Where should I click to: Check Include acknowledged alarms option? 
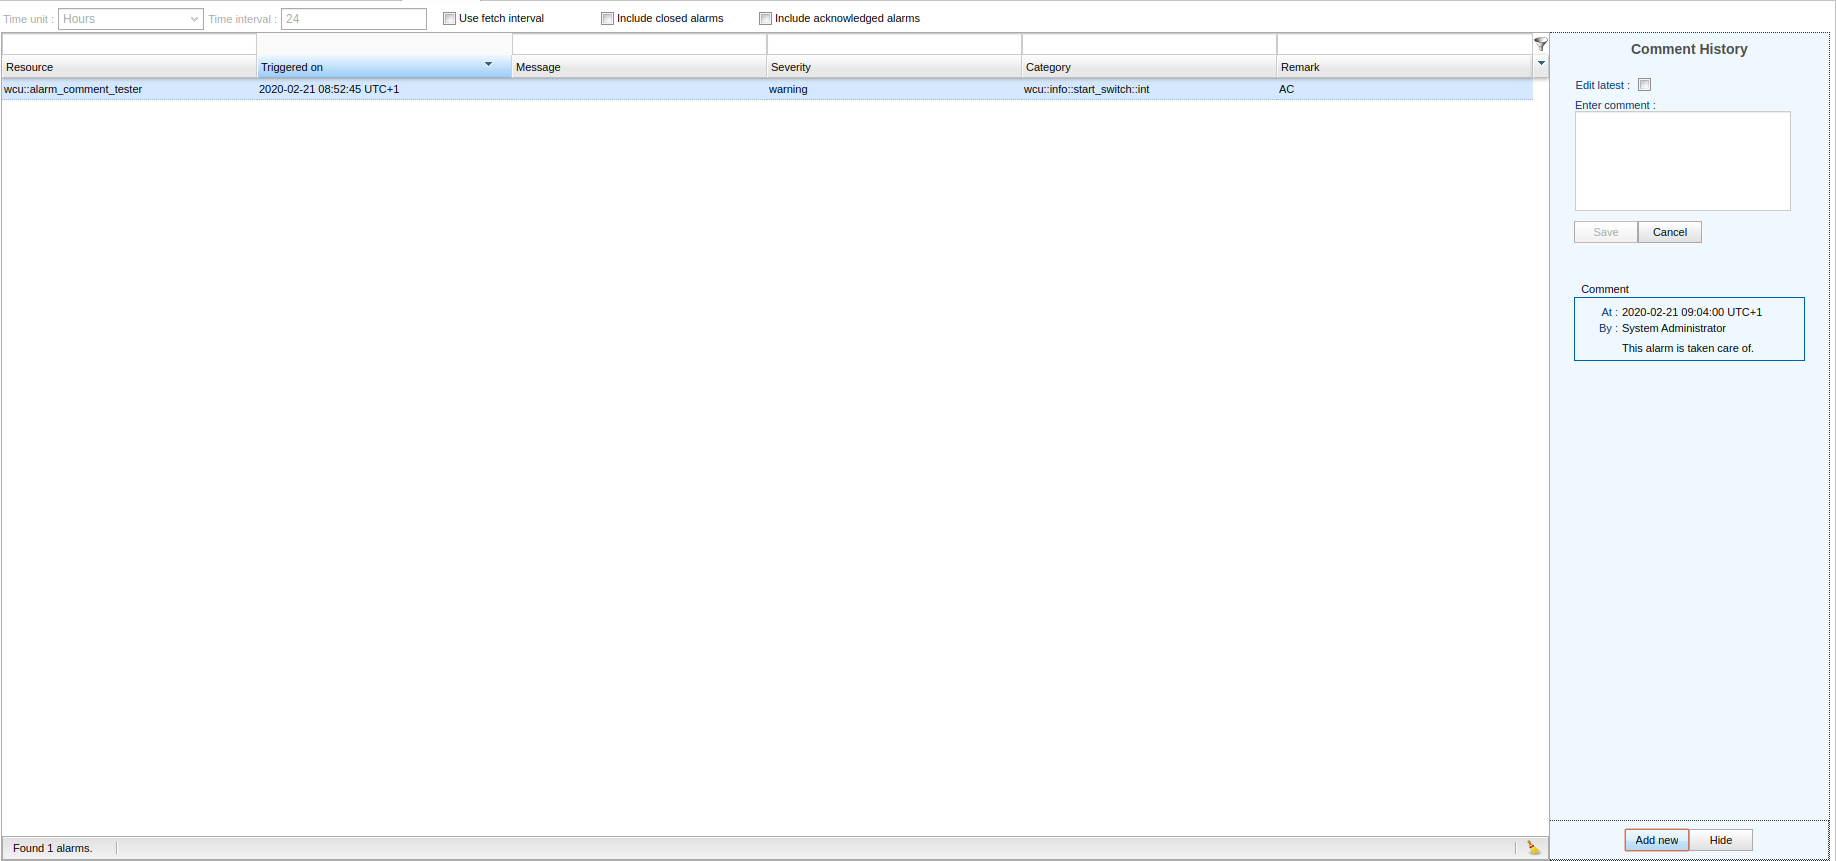click(765, 18)
